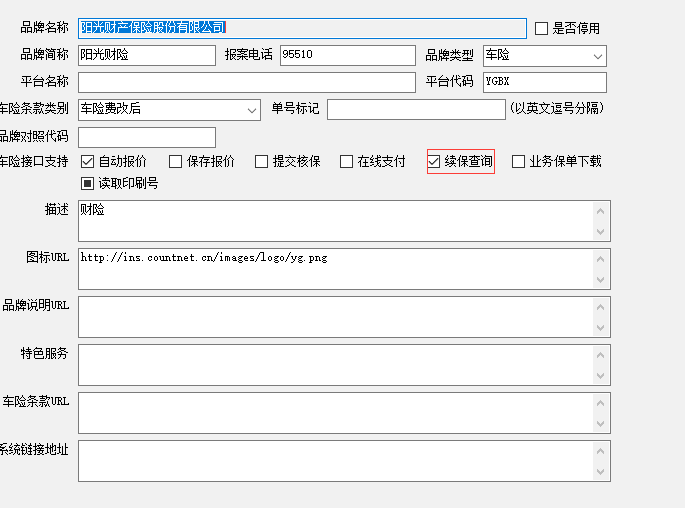Click the 车险条款URL scrollbar up arrow
Image resolution: width=685 pixels, height=508 pixels.
[601, 403]
